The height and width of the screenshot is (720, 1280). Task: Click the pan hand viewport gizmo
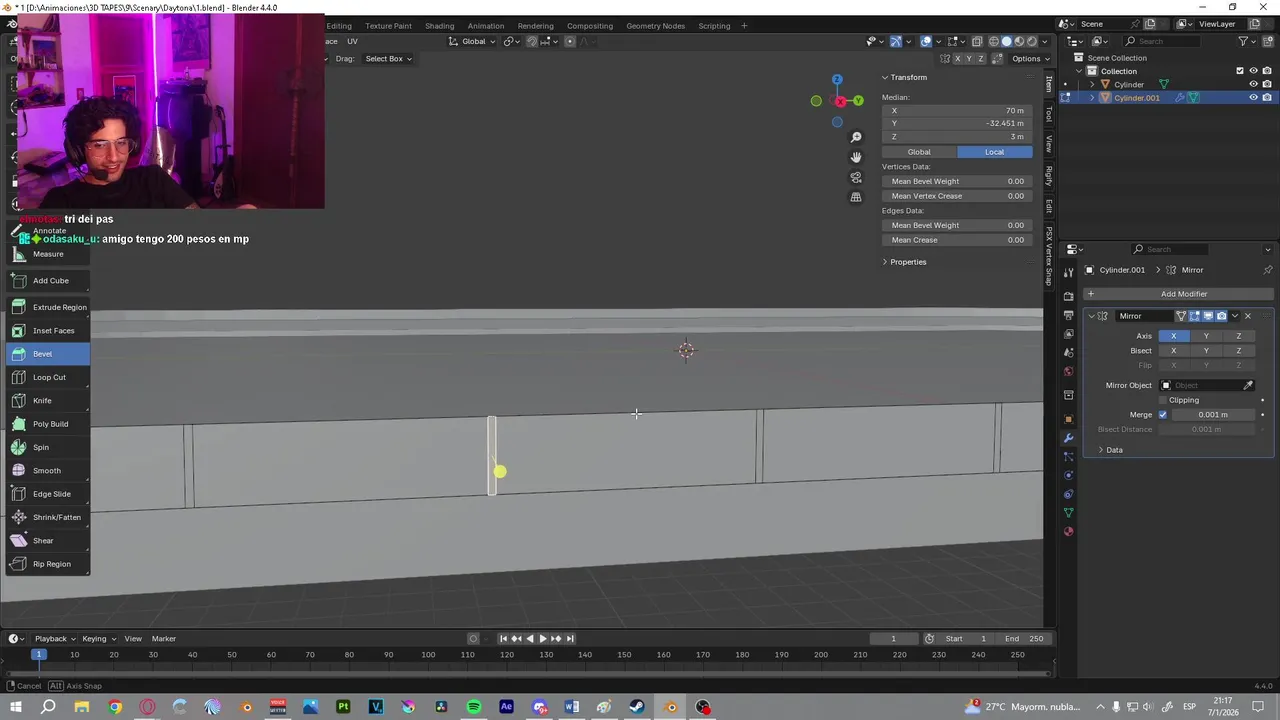pos(856,157)
